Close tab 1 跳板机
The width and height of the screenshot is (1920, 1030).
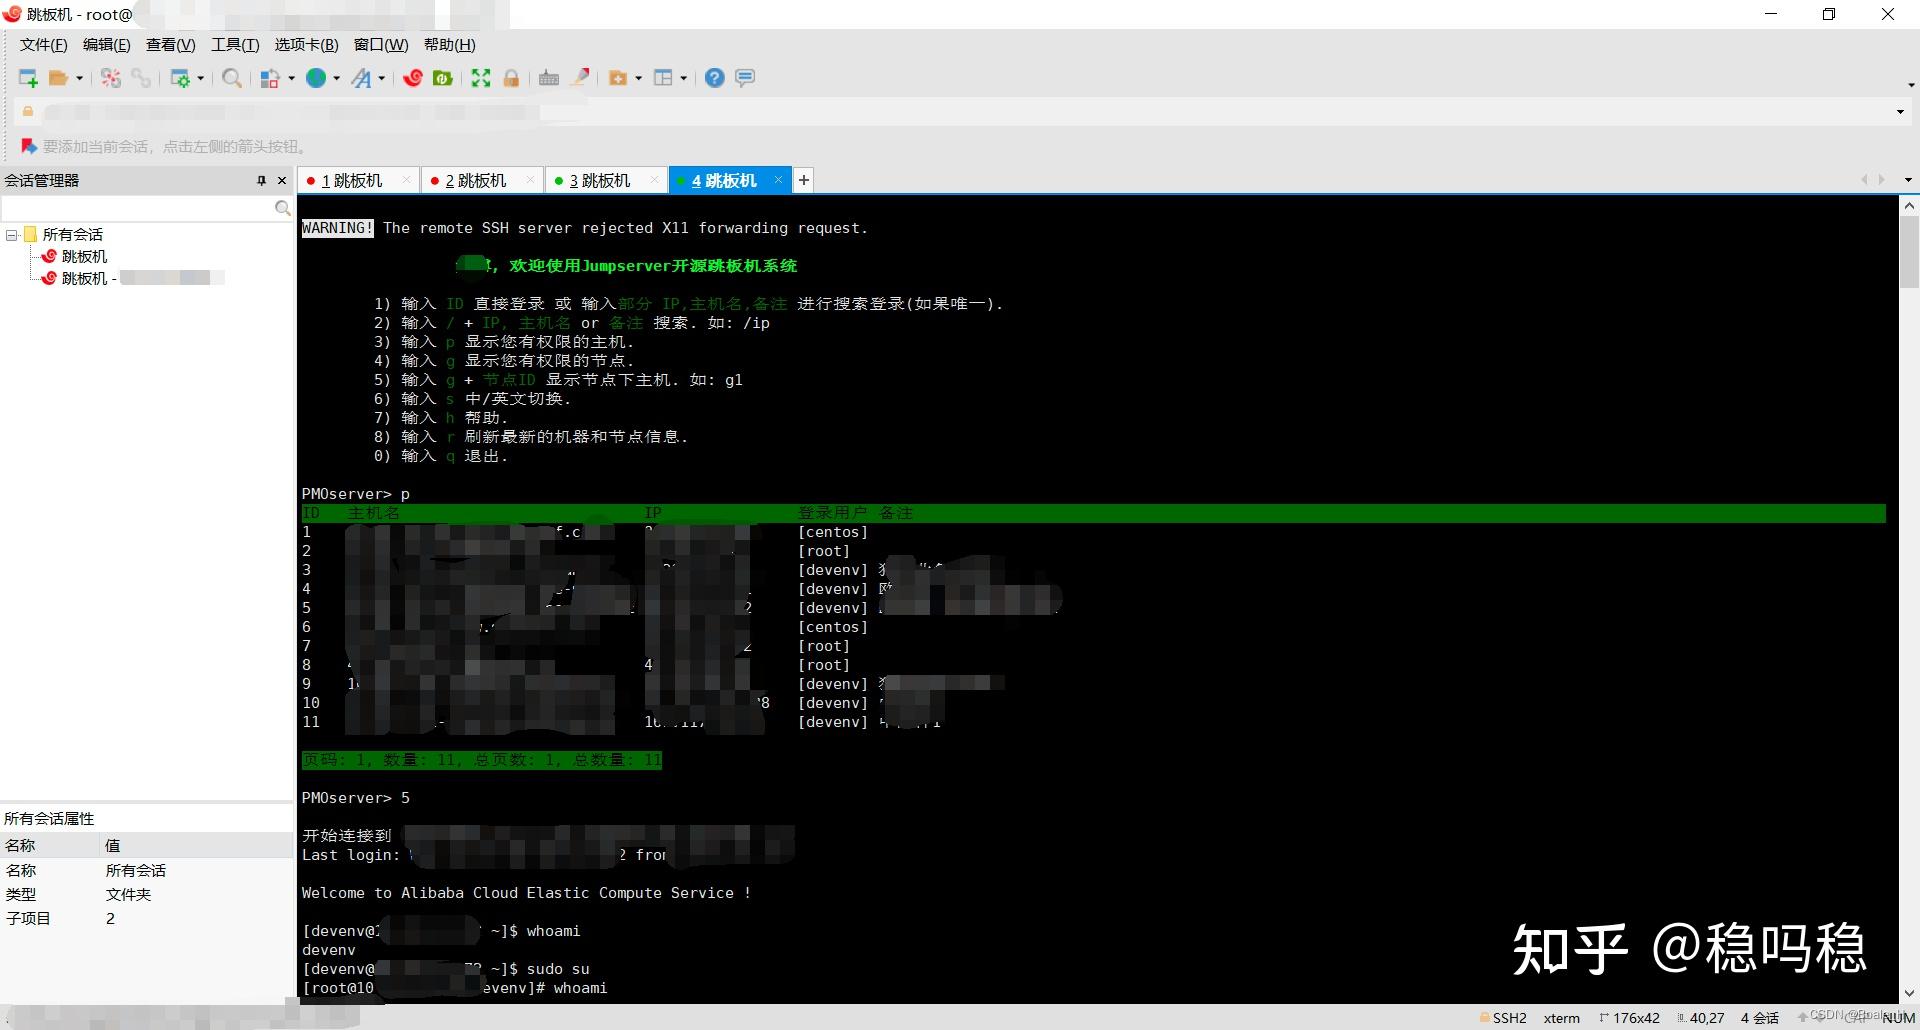tap(406, 180)
